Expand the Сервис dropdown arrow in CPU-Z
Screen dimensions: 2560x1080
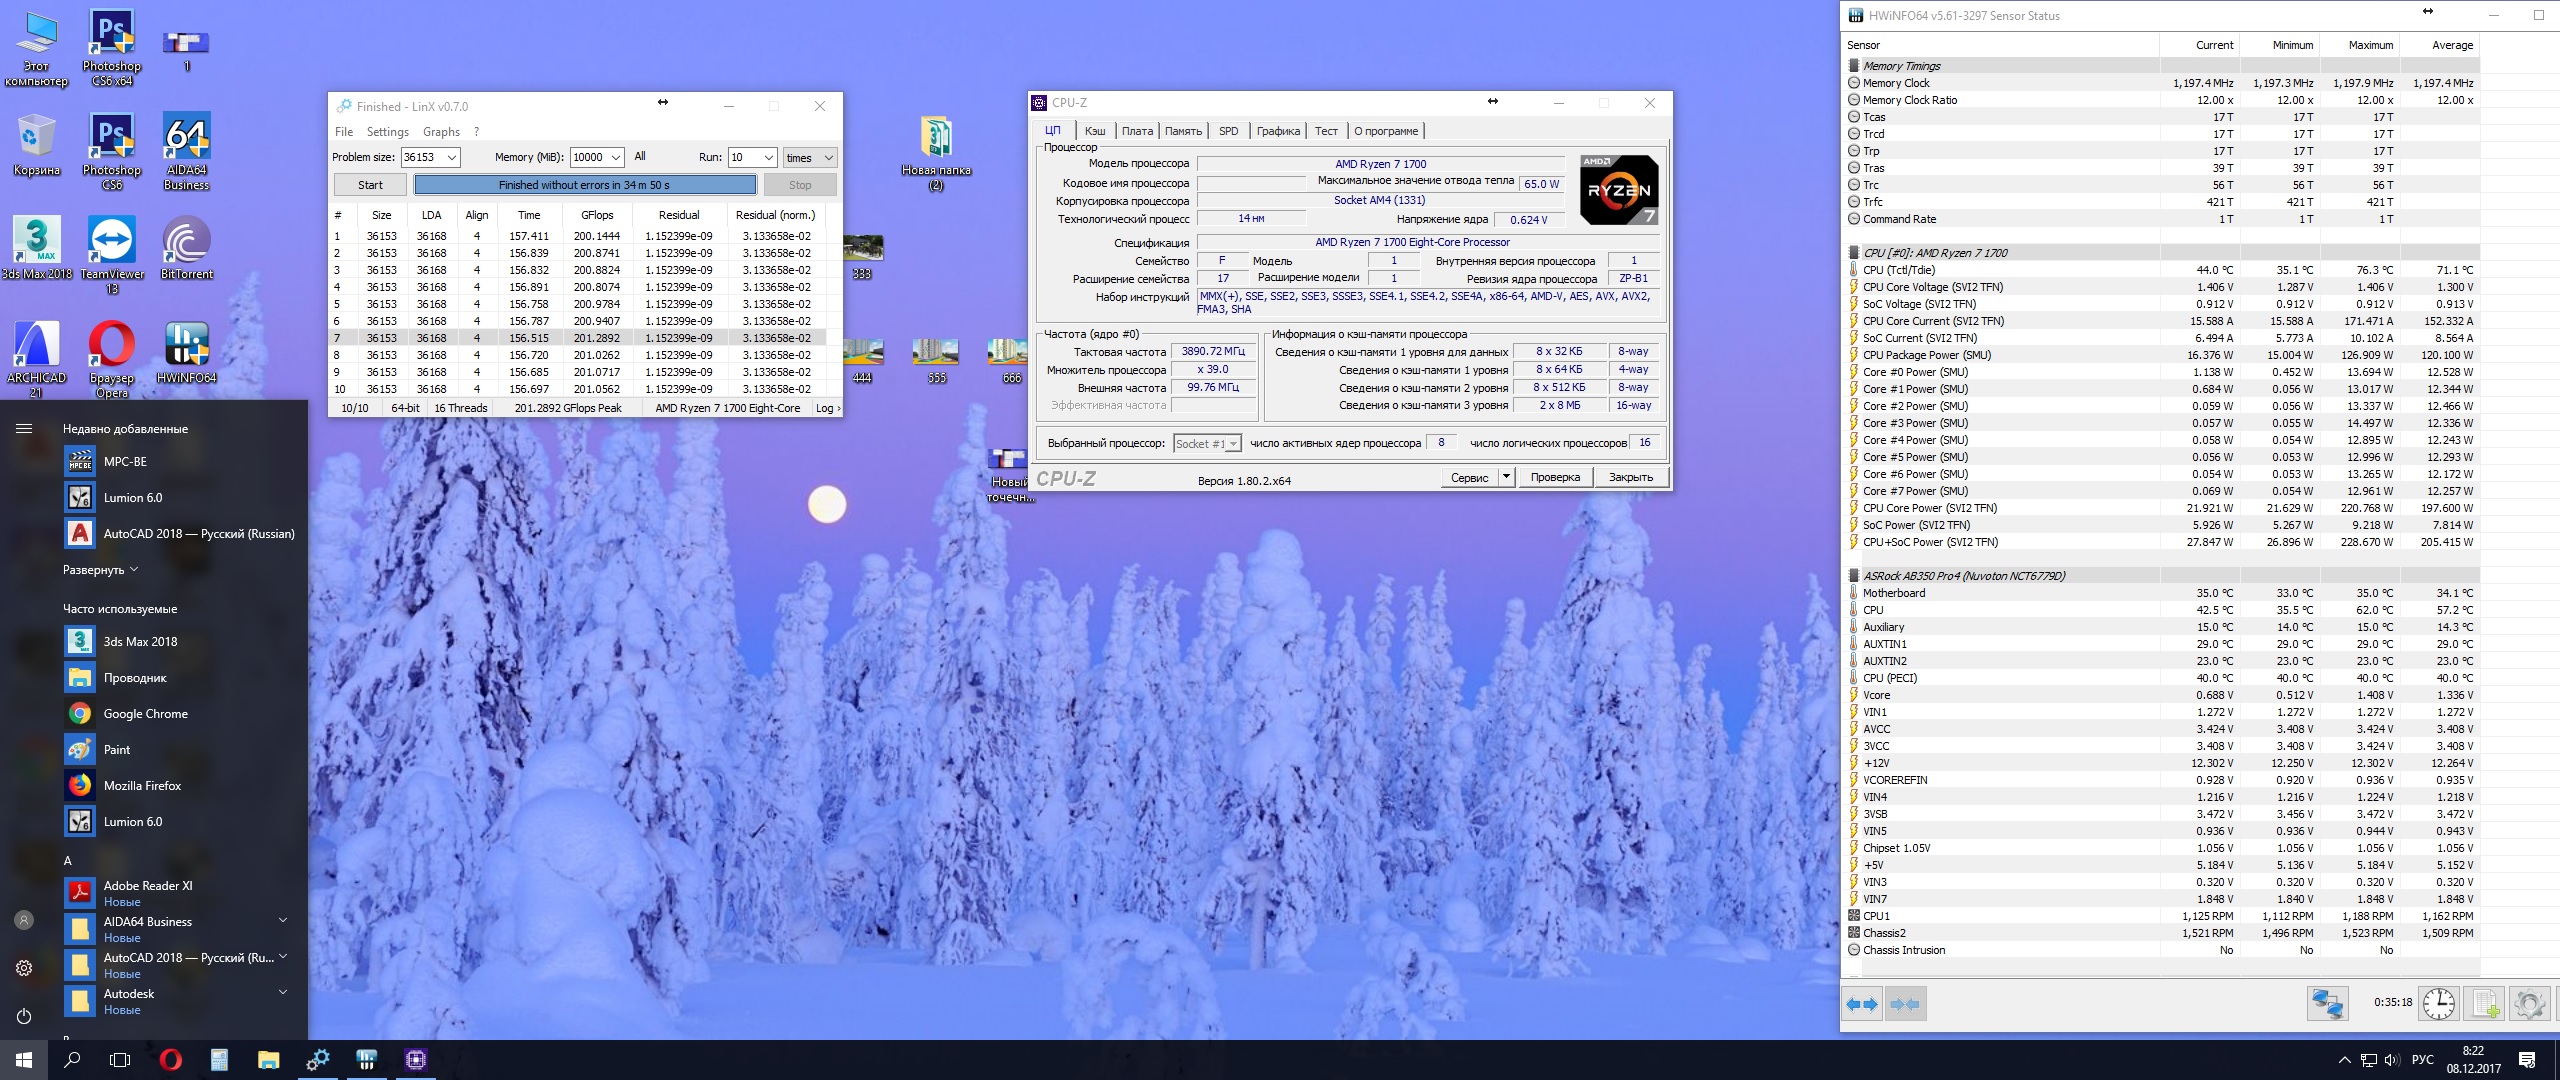pos(1506,477)
